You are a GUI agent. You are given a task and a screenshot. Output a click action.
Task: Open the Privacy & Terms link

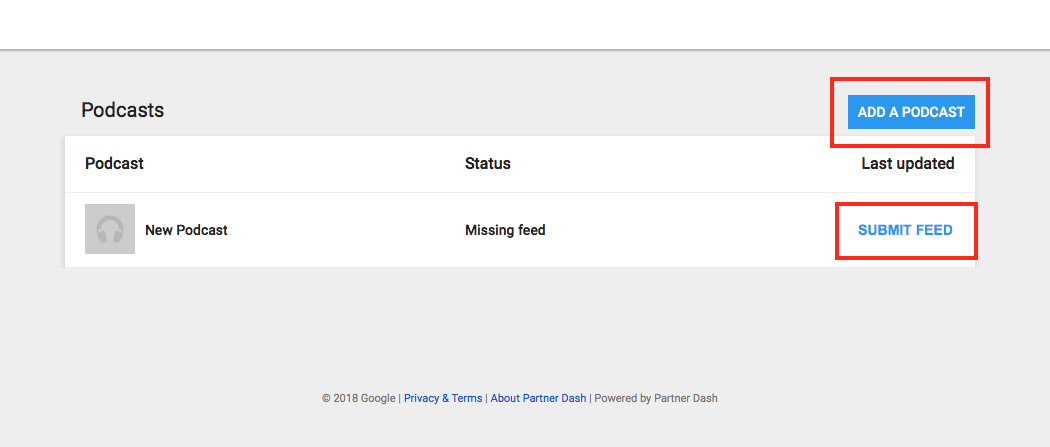tap(443, 398)
